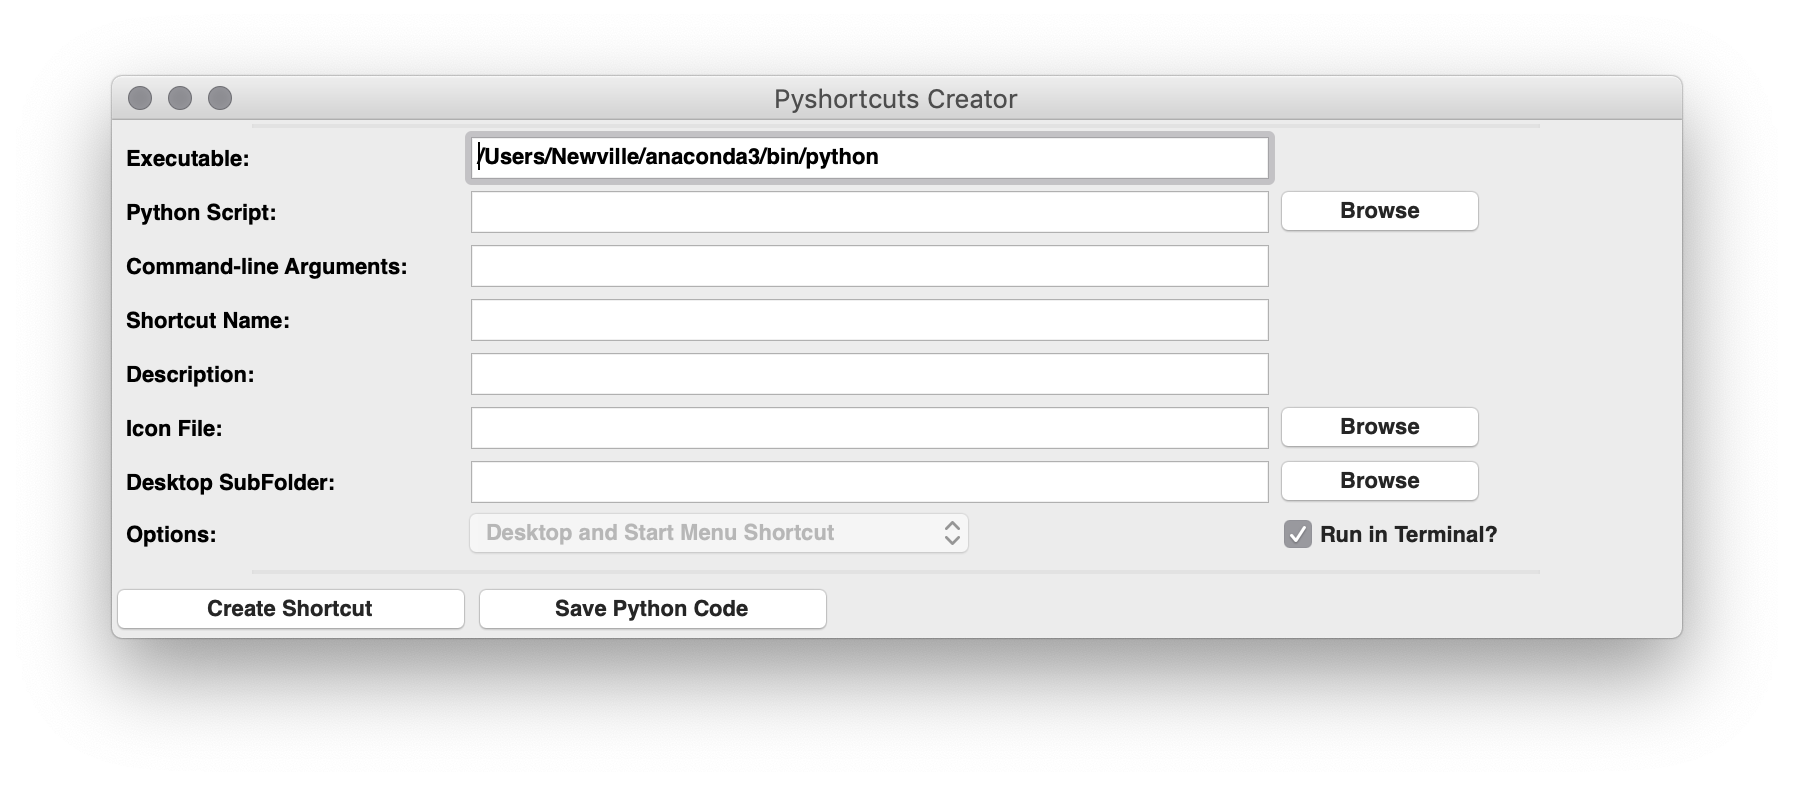The image size is (1794, 786).
Task: Select the Shortcut Name input box
Action: [869, 320]
